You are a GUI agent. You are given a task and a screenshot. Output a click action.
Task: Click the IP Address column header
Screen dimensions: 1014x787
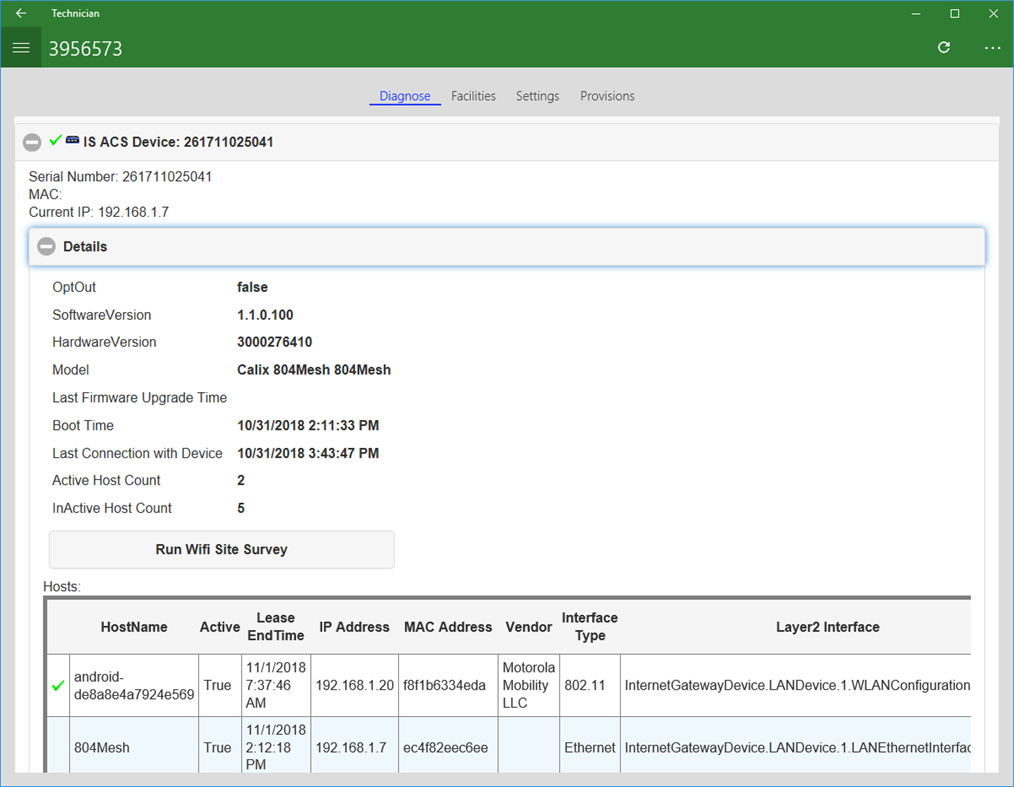(x=354, y=627)
